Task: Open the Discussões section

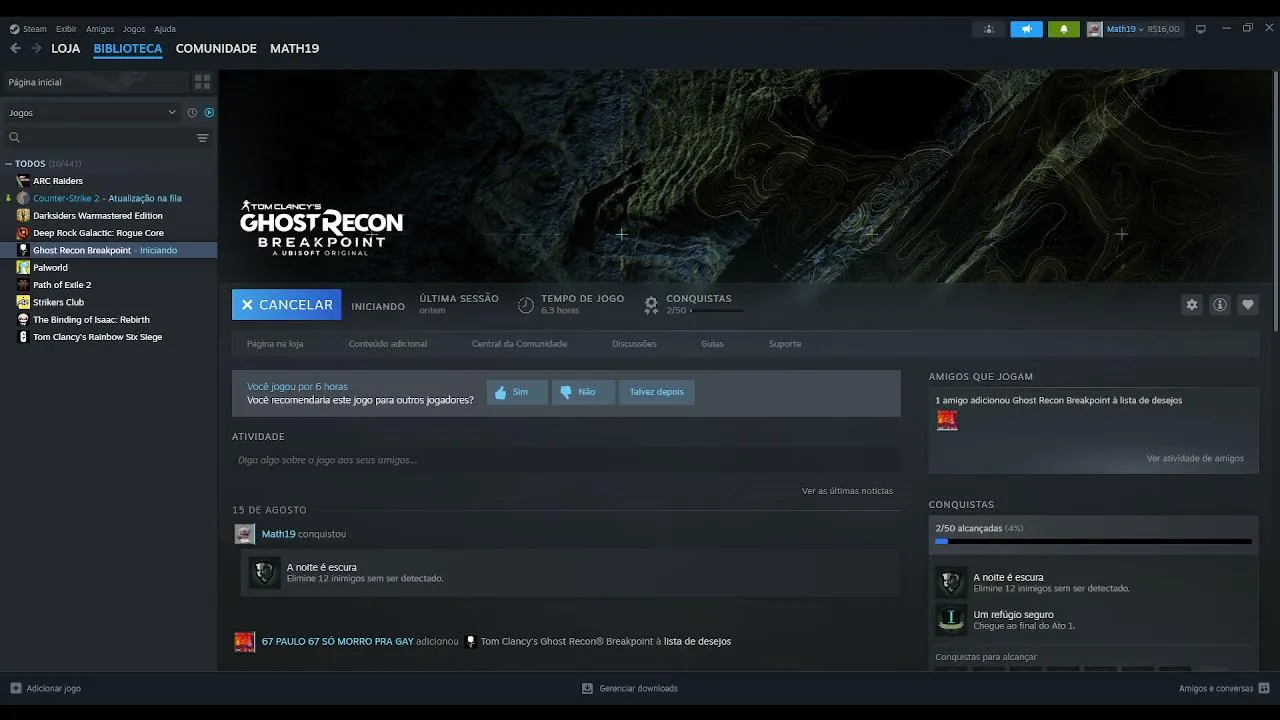Action: 634,344
